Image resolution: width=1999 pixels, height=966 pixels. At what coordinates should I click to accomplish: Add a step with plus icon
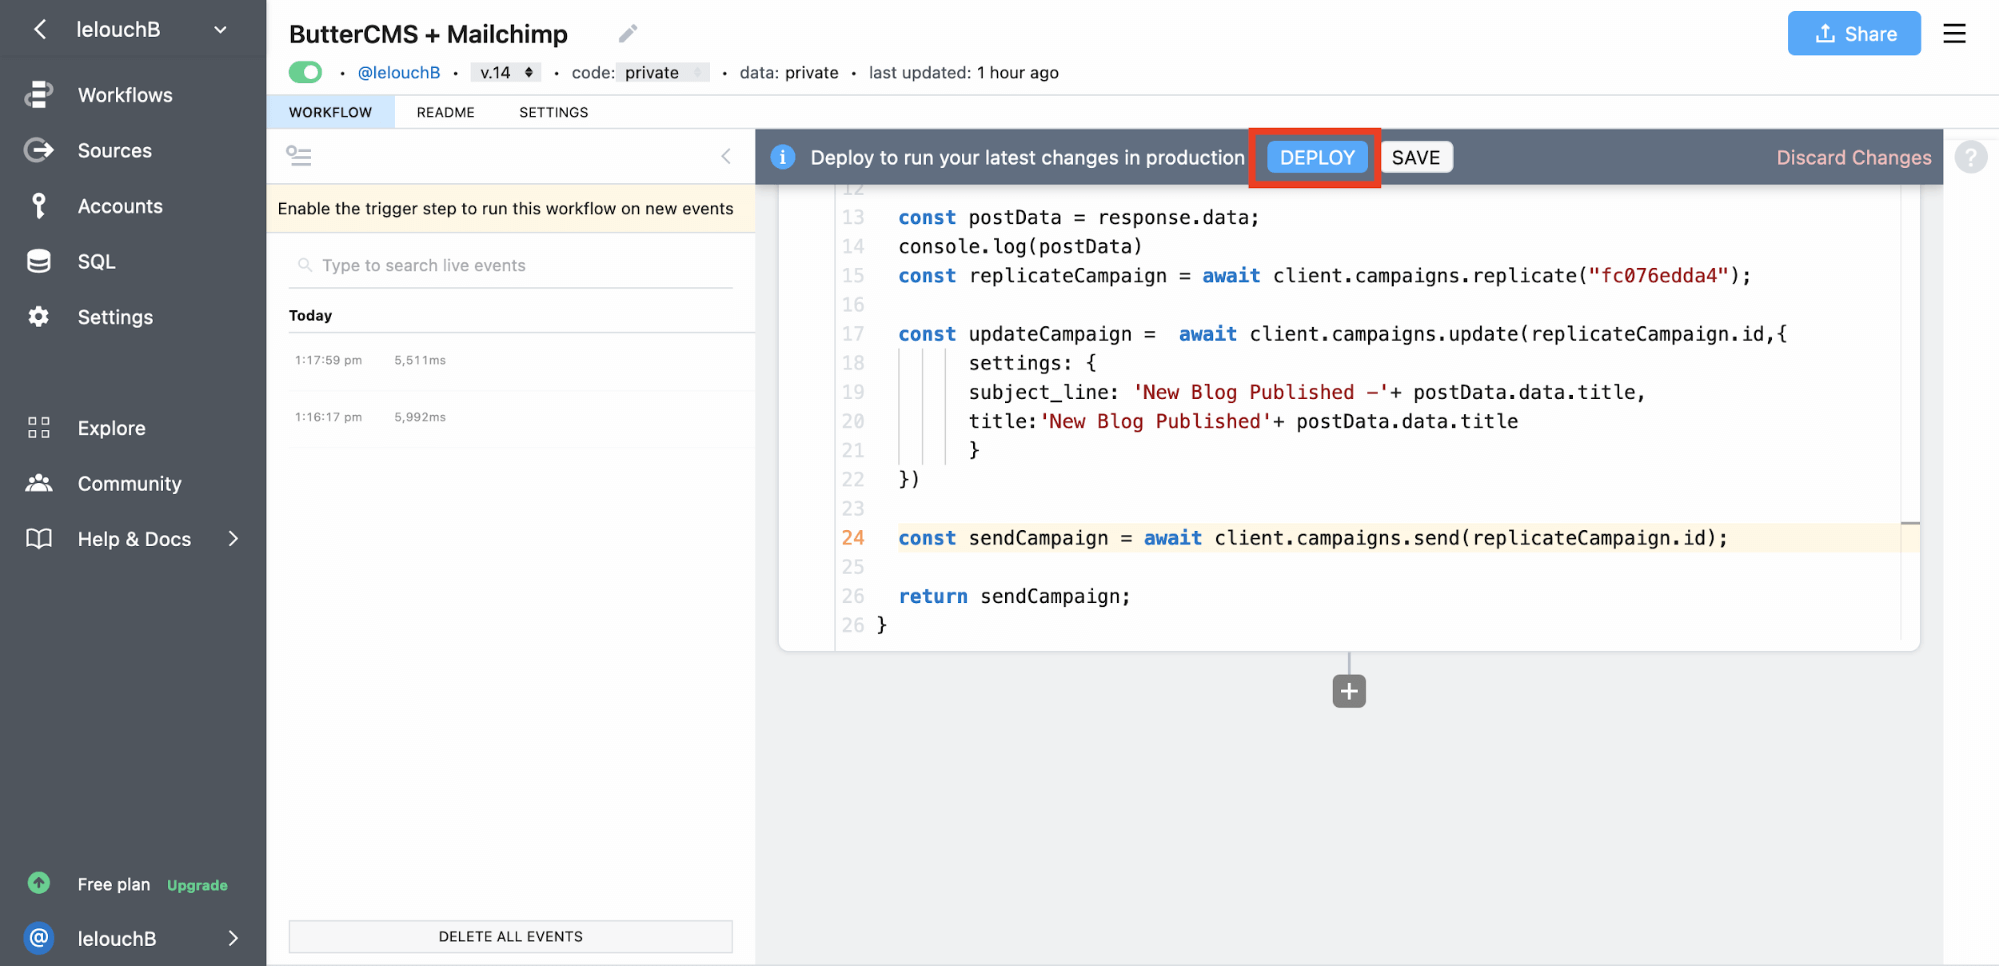tap(1349, 691)
